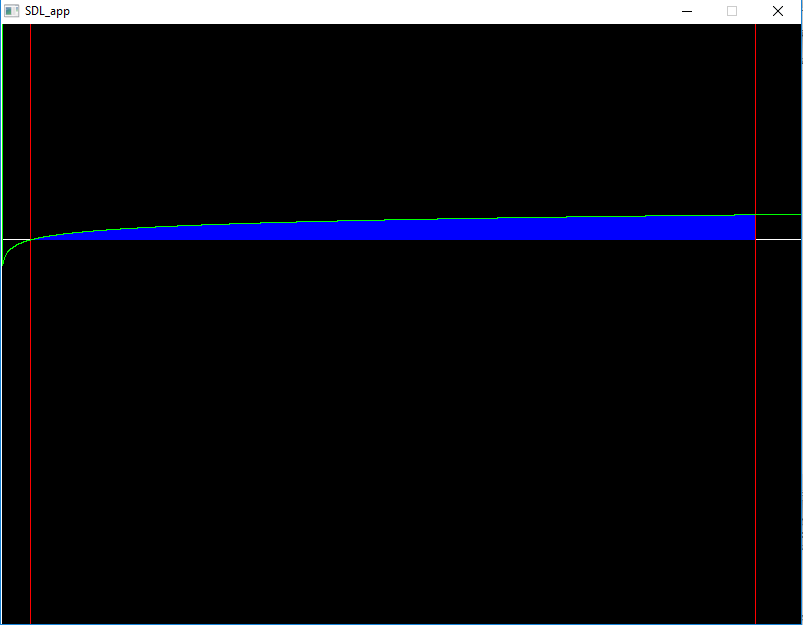Click where red line crosses the green curve

31,238
